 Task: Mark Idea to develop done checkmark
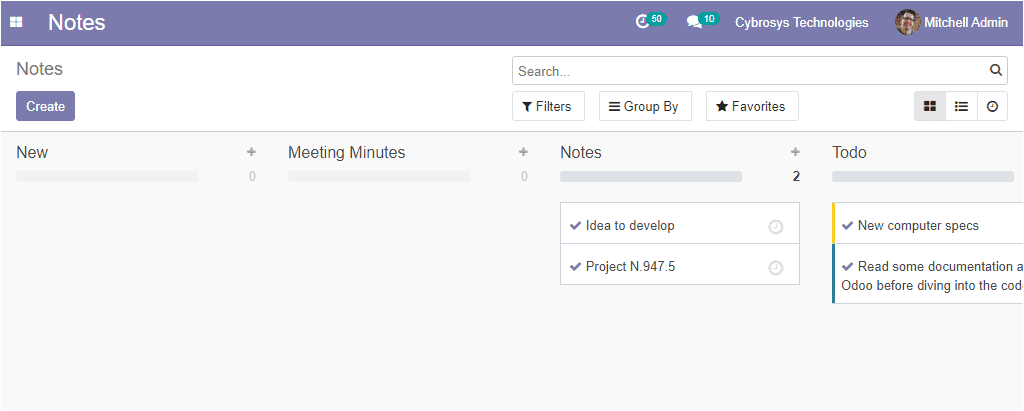click(575, 225)
